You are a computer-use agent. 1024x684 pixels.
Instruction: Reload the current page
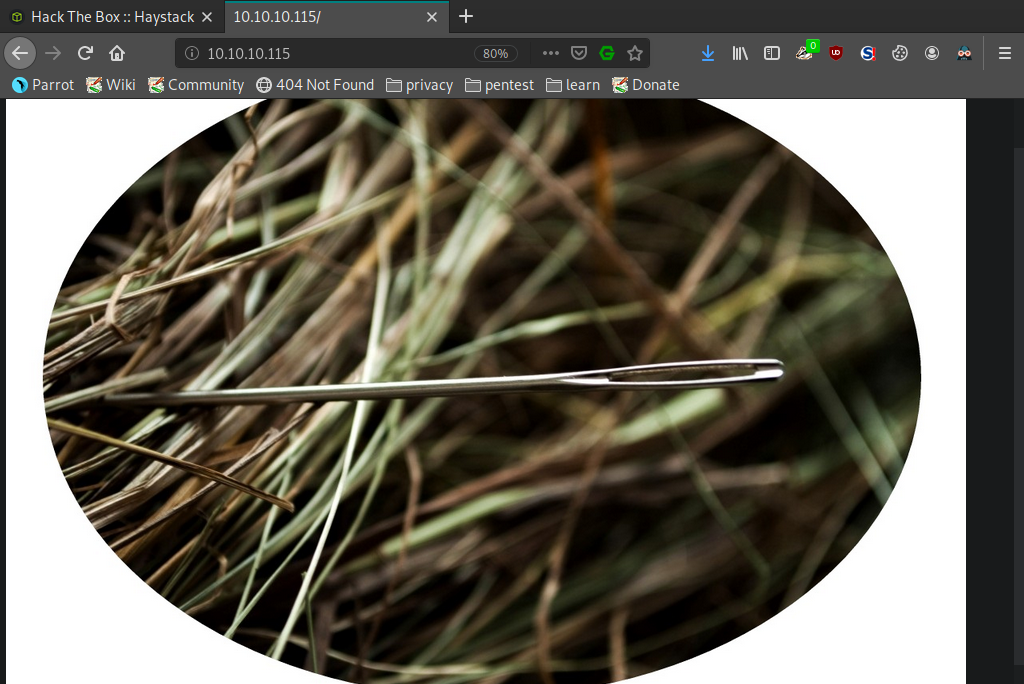point(85,53)
